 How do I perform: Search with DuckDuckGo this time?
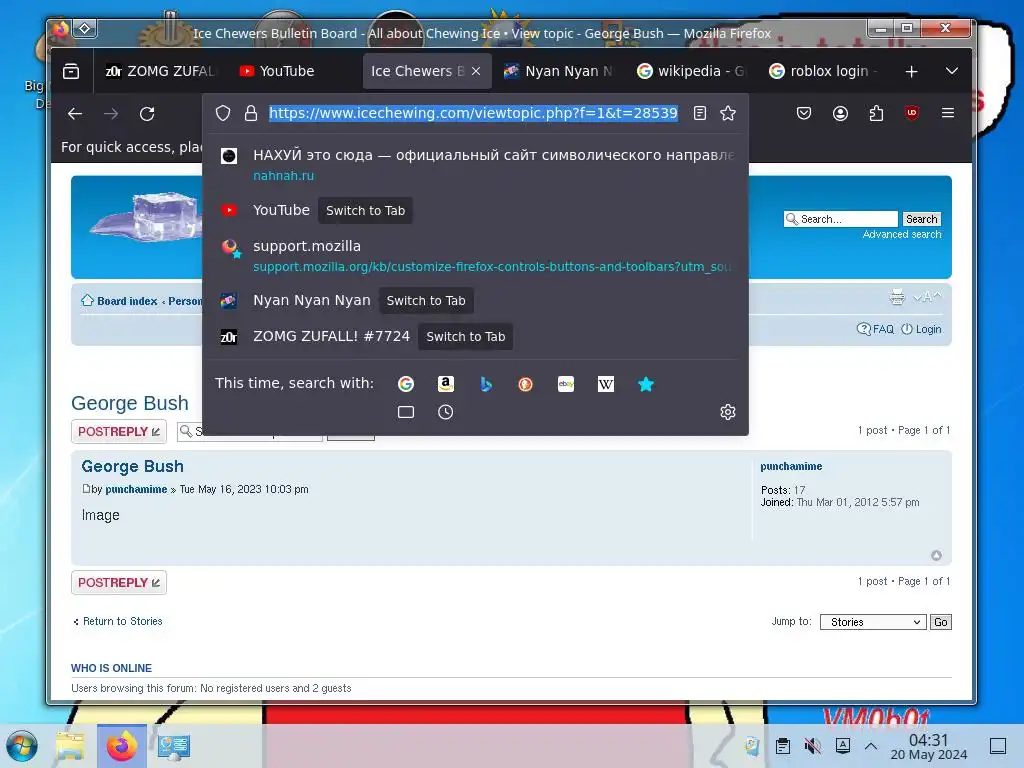(x=525, y=384)
